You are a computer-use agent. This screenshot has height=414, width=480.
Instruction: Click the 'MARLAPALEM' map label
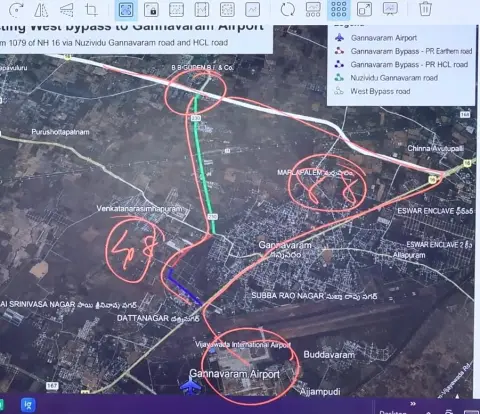299,172
